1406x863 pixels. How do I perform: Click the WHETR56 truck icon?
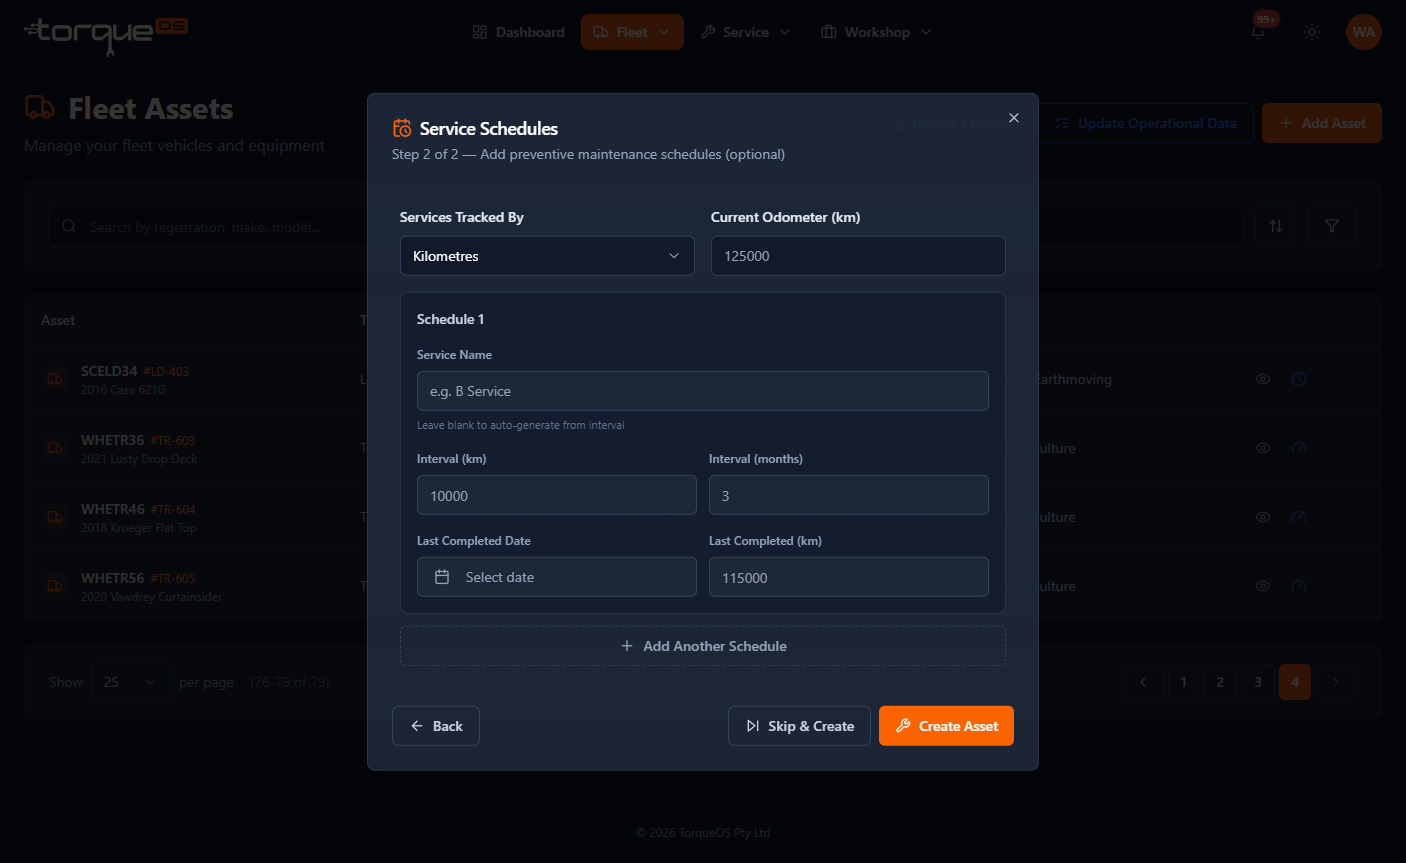55,586
